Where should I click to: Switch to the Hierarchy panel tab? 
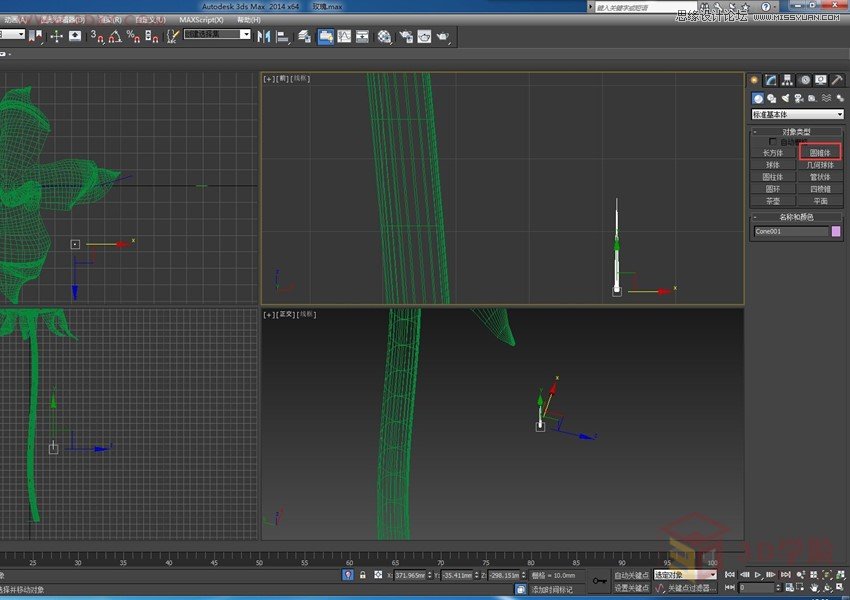click(787, 80)
